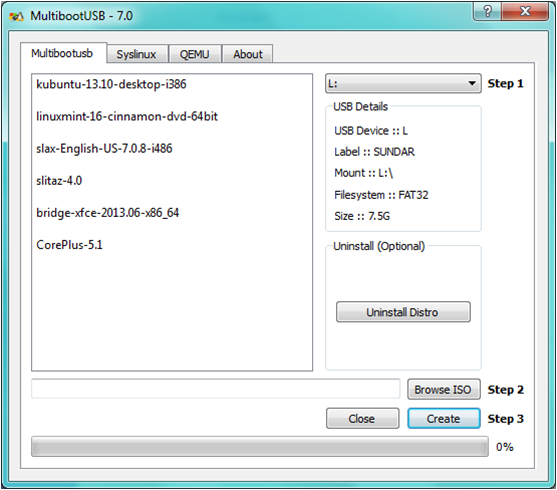Open the About tab
Viewport: 557px width, 490px height.
pyautogui.click(x=248, y=54)
